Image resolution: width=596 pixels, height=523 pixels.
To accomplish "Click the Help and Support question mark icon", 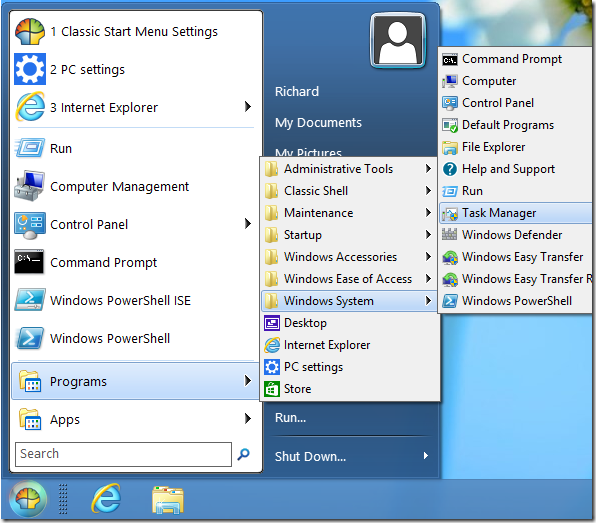I will coord(450,169).
